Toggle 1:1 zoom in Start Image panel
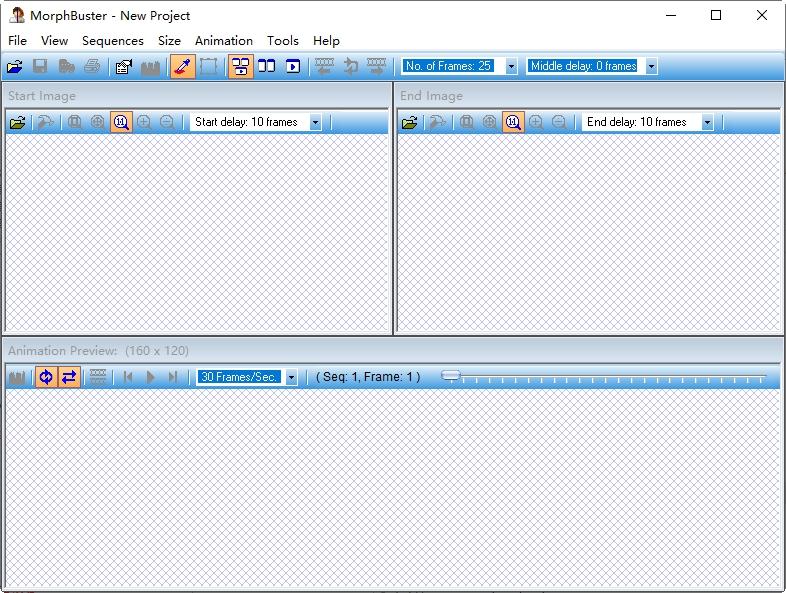 [x=121, y=122]
